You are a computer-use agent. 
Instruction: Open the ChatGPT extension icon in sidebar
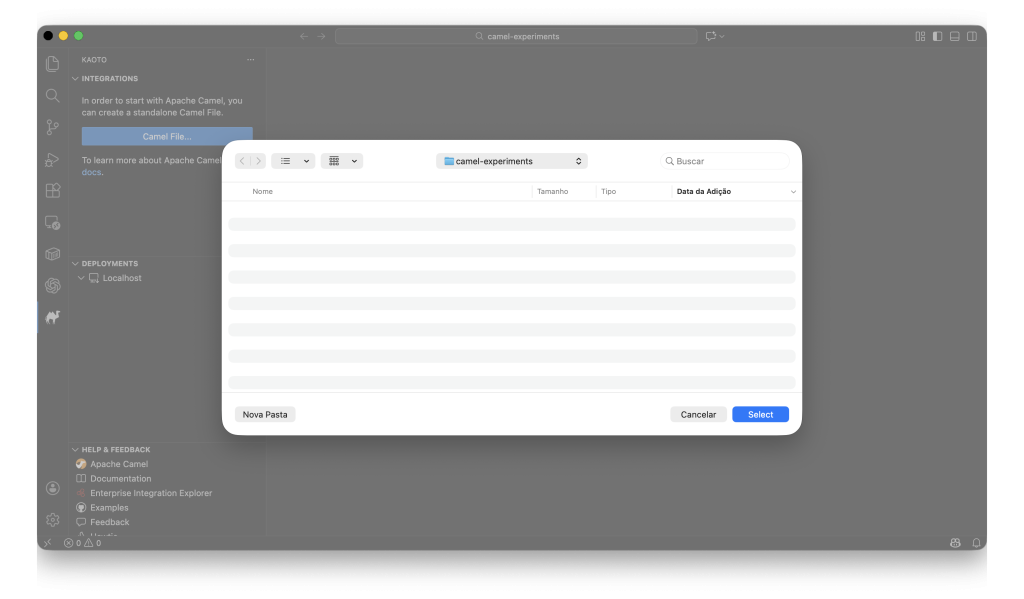click(52, 286)
